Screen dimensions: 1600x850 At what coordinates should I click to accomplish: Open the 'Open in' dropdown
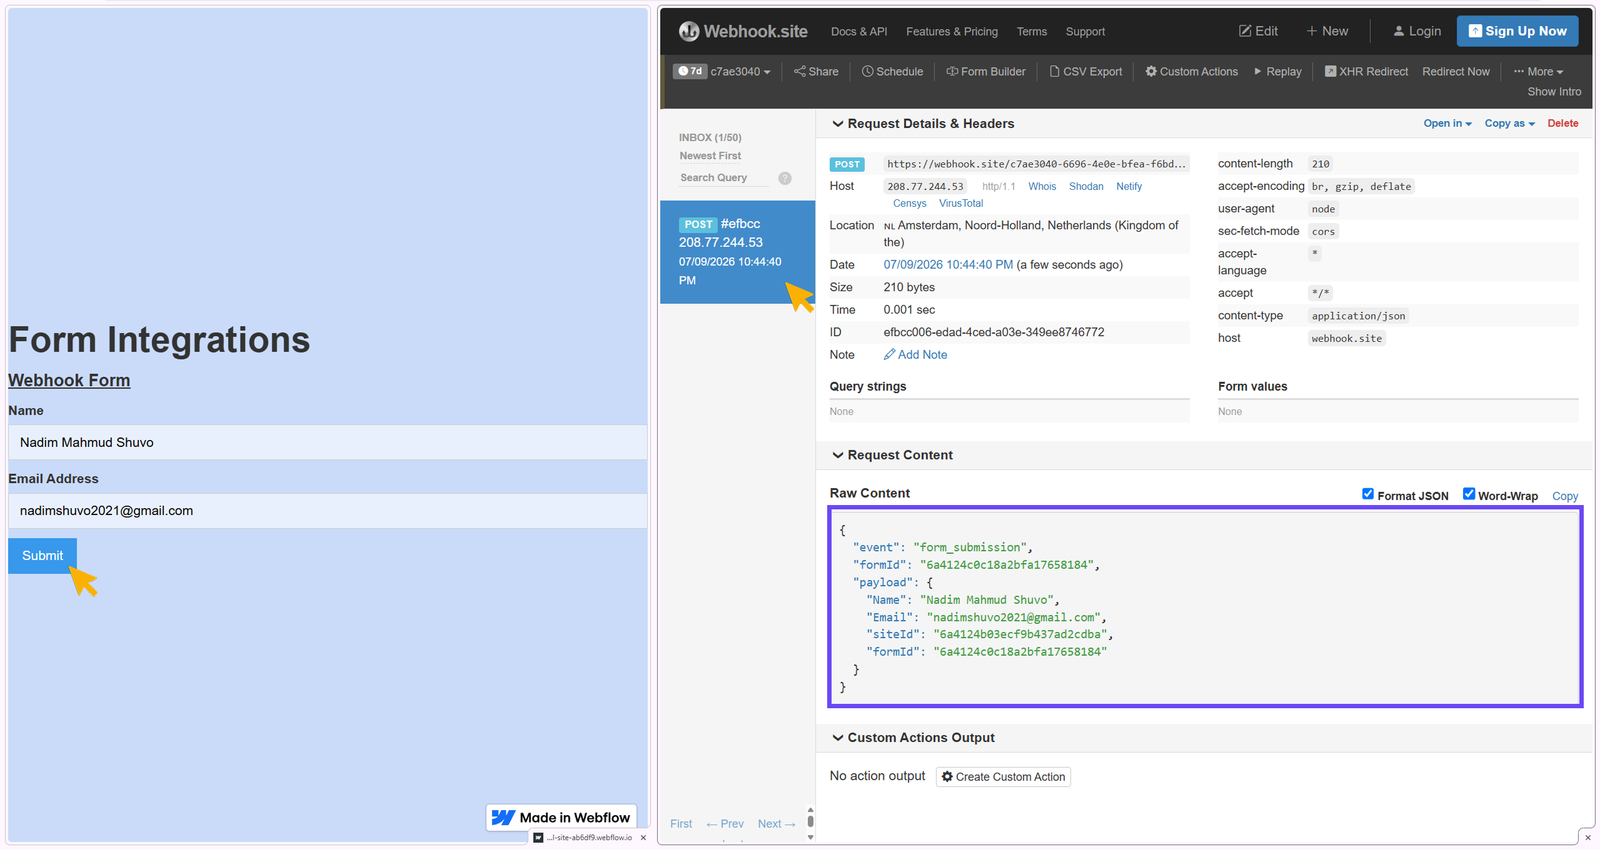click(x=1447, y=124)
